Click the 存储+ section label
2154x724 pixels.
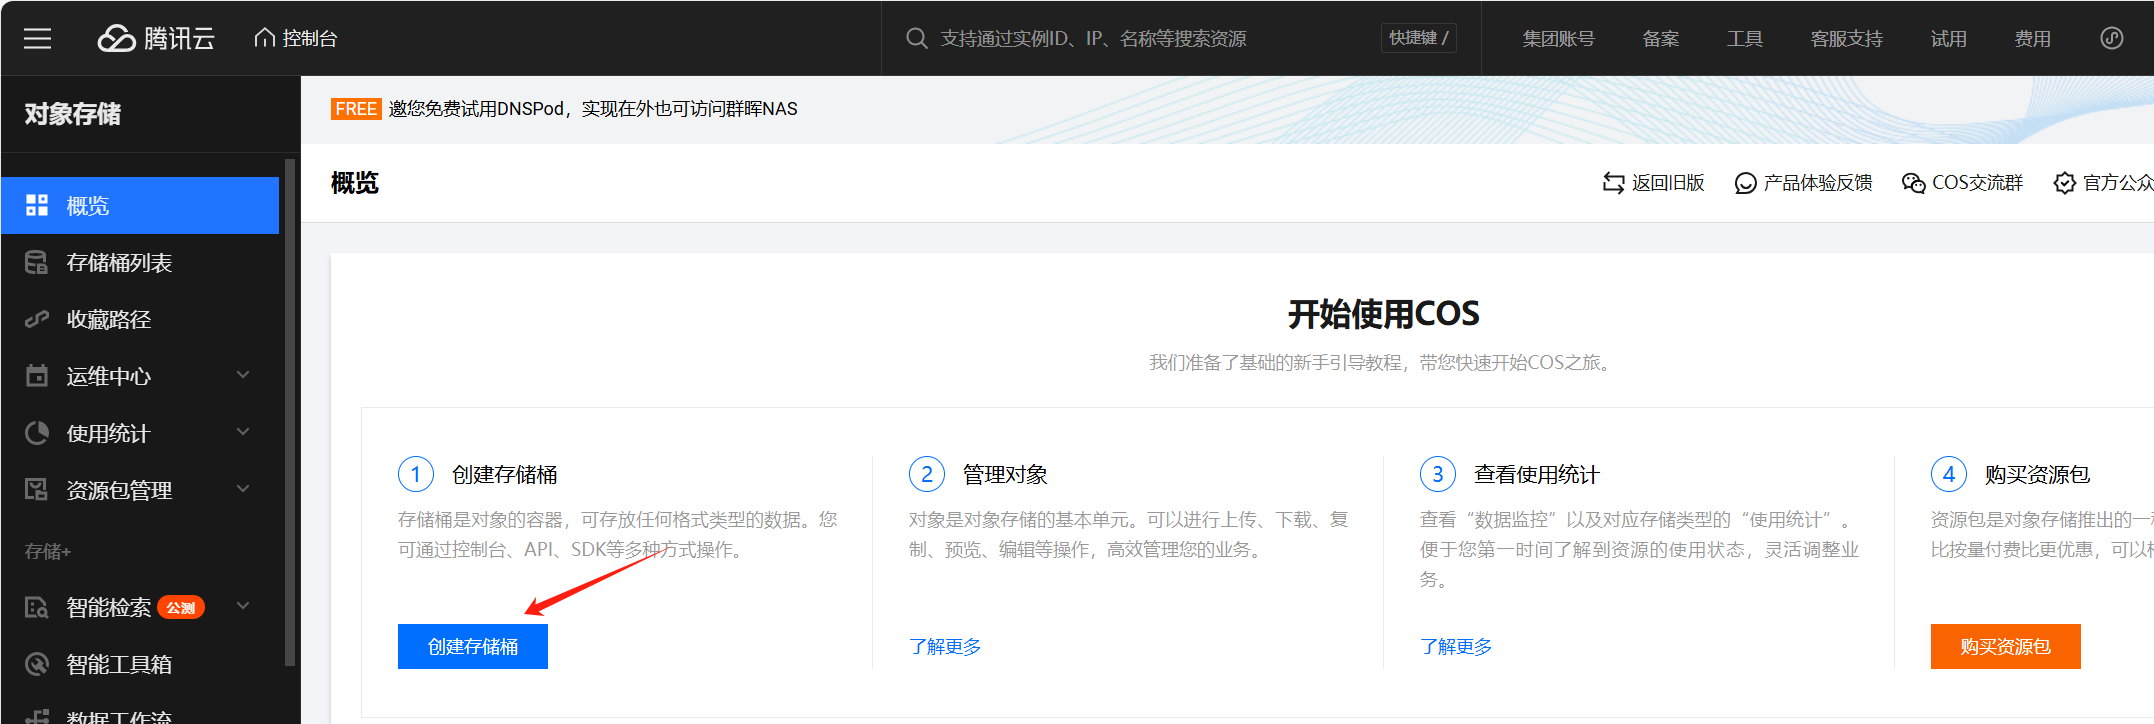(48, 552)
